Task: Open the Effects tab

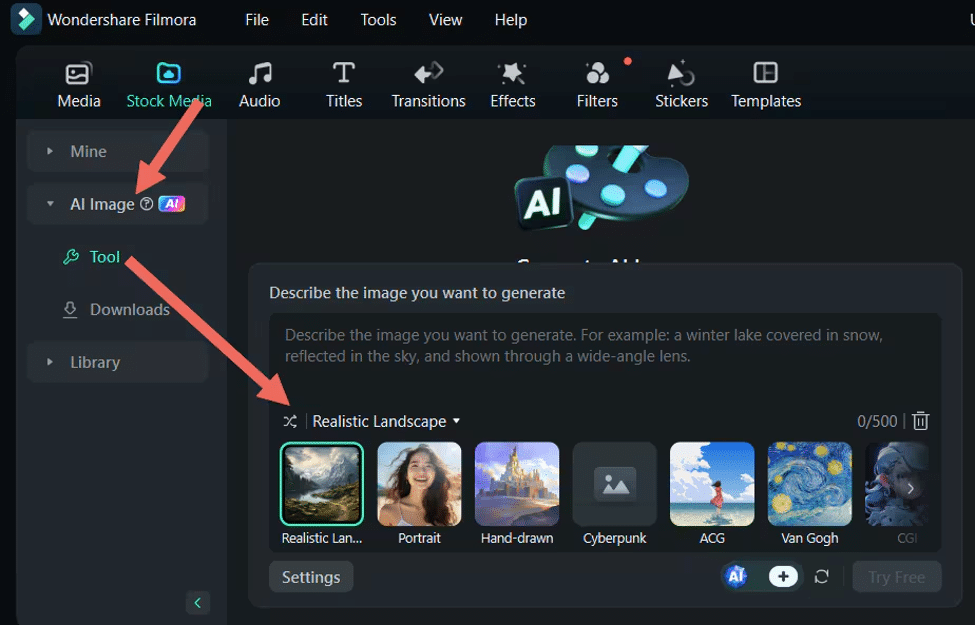Action: 513,85
